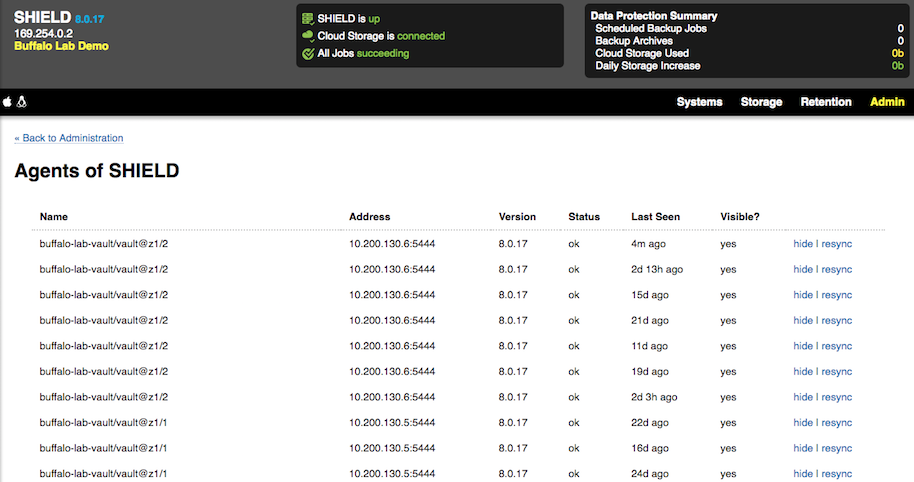Click the SHIELD server status icon
914x482 pixels.
308,19
